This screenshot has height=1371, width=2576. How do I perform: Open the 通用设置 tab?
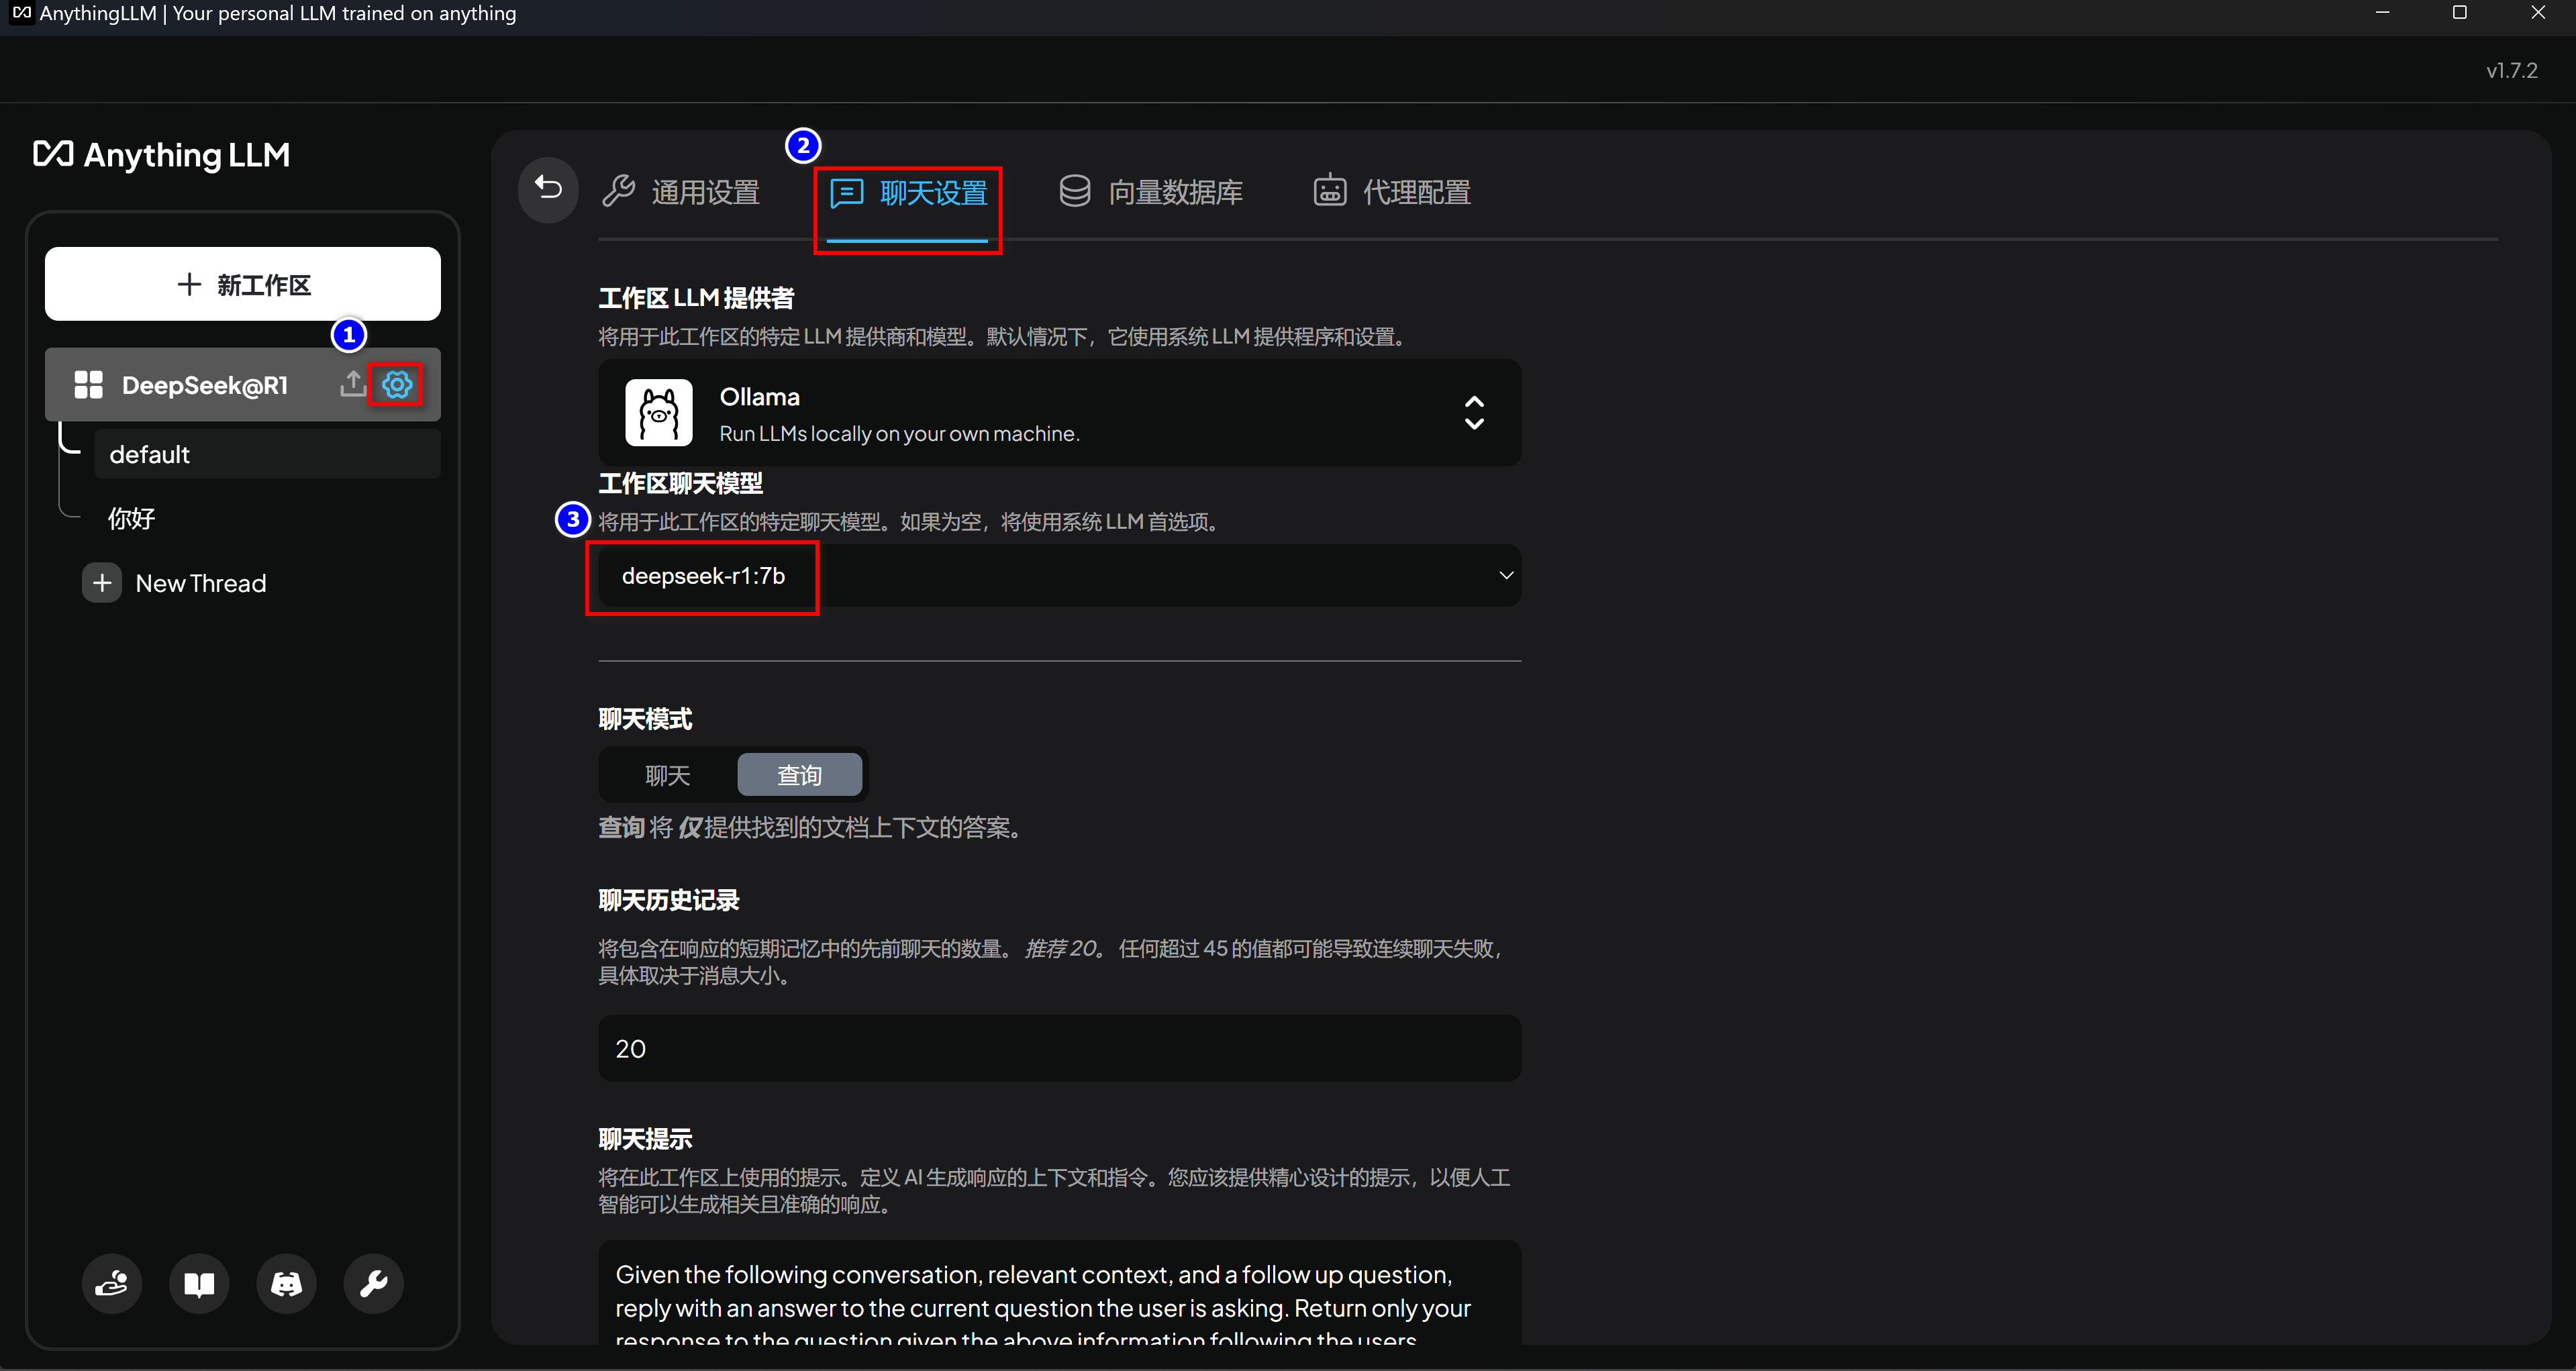pos(682,192)
